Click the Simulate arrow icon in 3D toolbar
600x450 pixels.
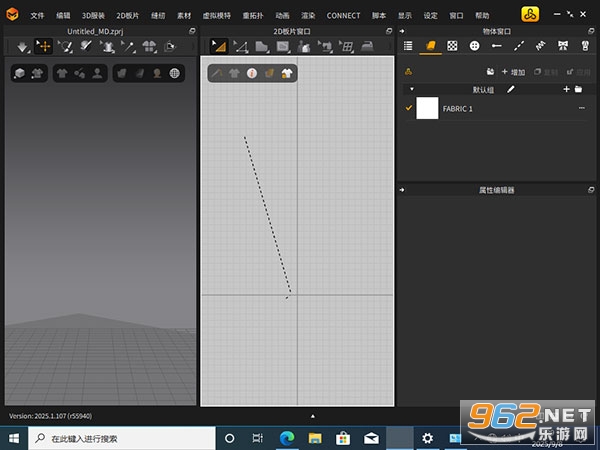tap(22, 47)
